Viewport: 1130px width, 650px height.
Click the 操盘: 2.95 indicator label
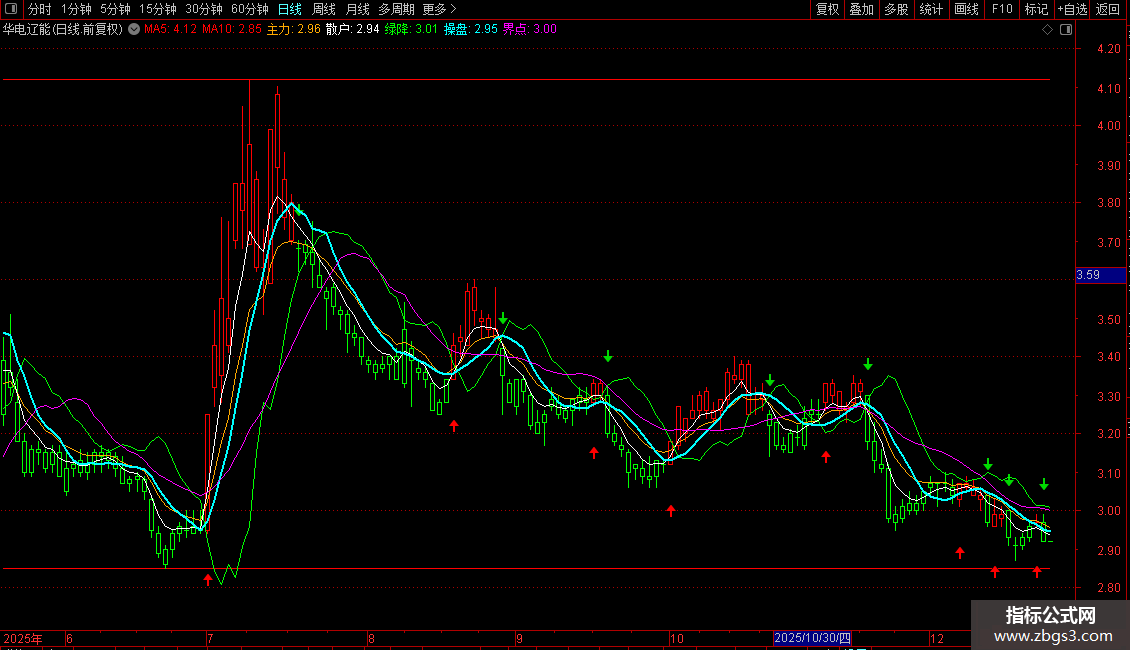pos(471,30)
